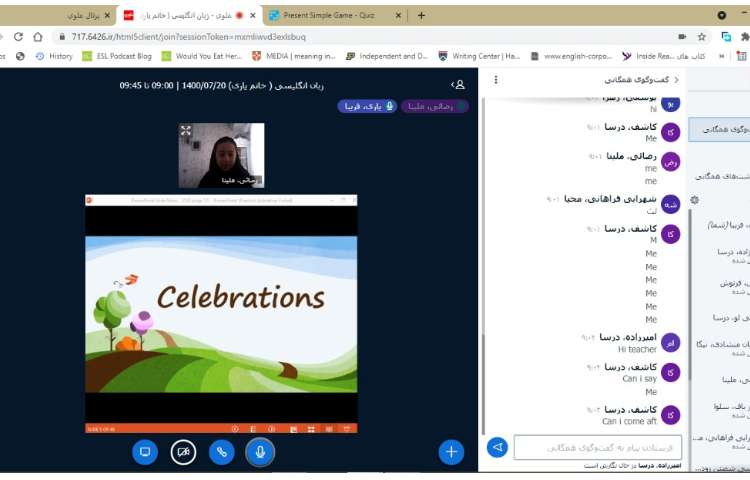Image resolution: width=750 pixels, height=480 pixels.
Task: Click the participant talking indicator badge
Action: (x=434, y=106)
